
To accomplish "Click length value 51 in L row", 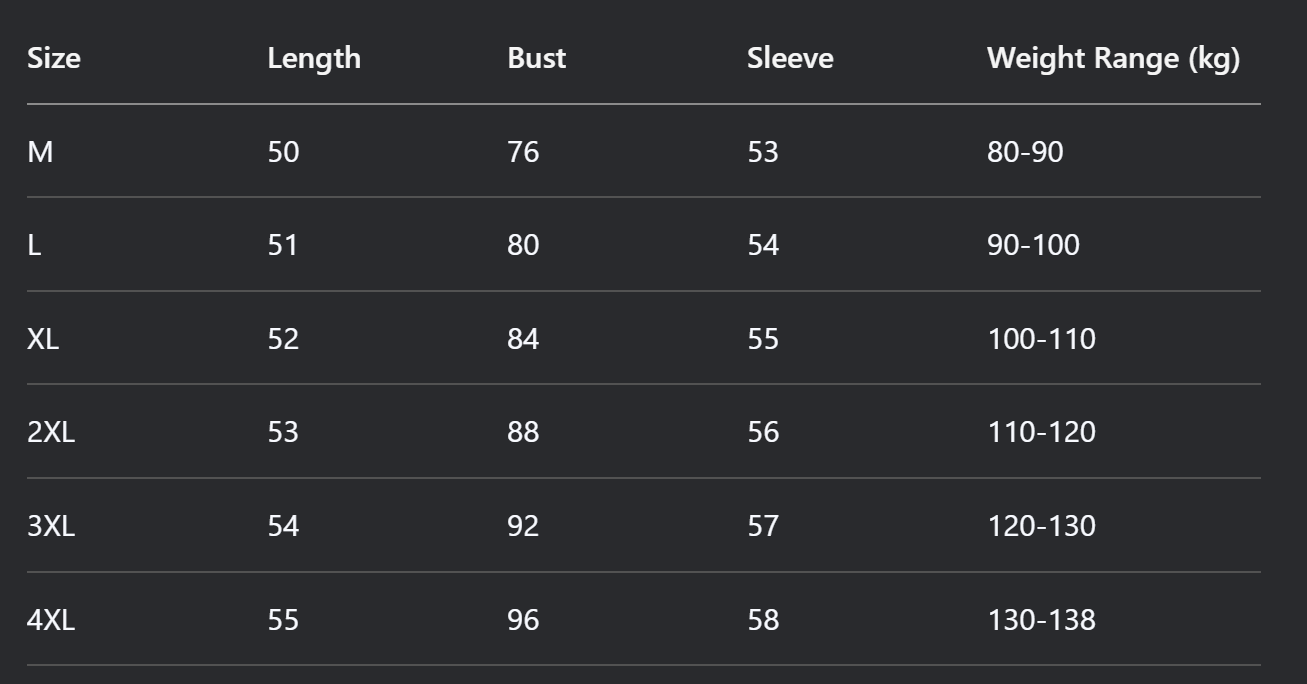I will coord(283,245).
